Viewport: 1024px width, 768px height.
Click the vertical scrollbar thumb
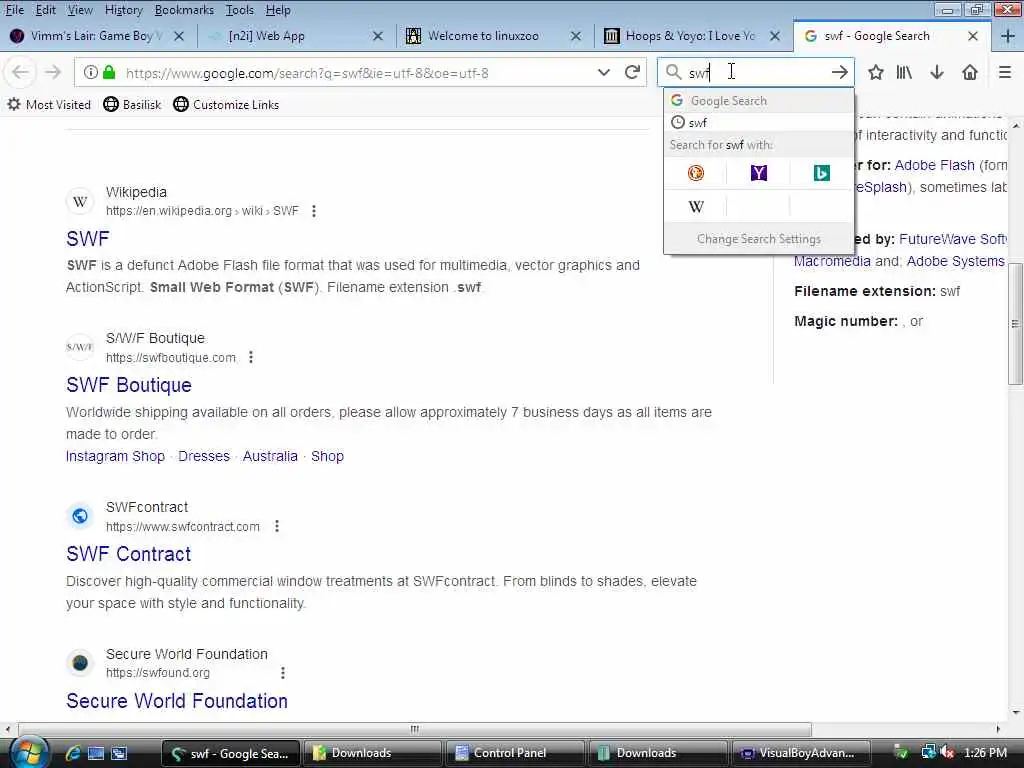1015,323
